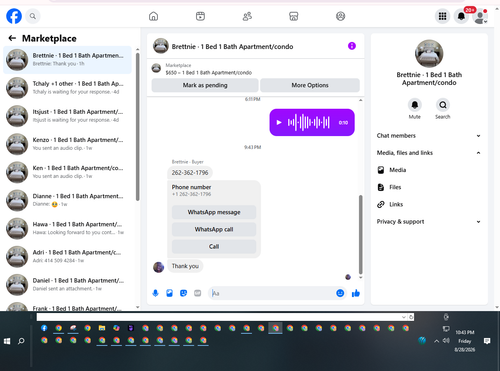Open the Windows Start menu
This screenshot has height=371, width=500.
[x=7, y=341]
